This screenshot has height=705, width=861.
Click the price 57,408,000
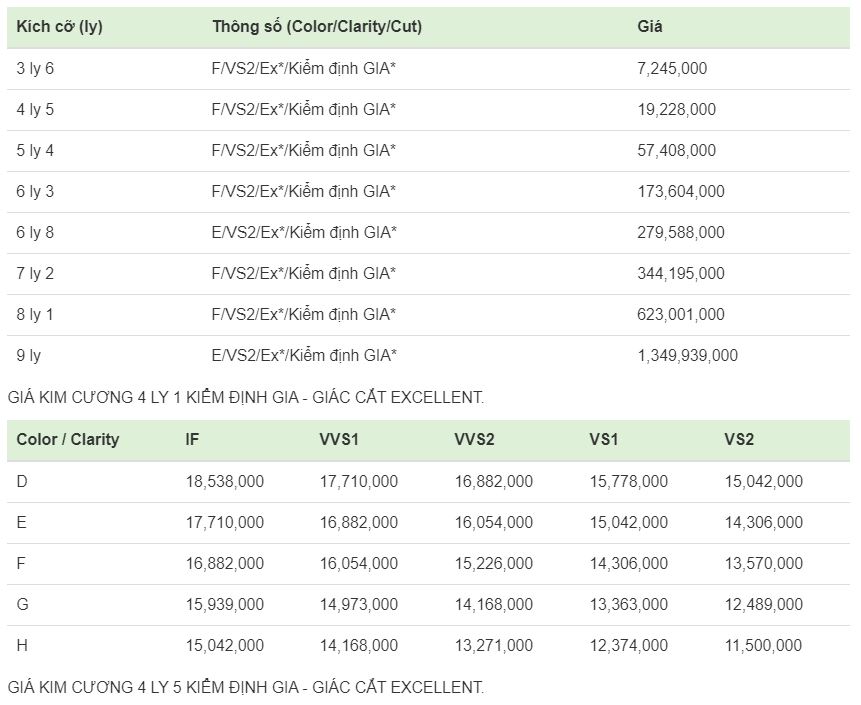point(677,150)
